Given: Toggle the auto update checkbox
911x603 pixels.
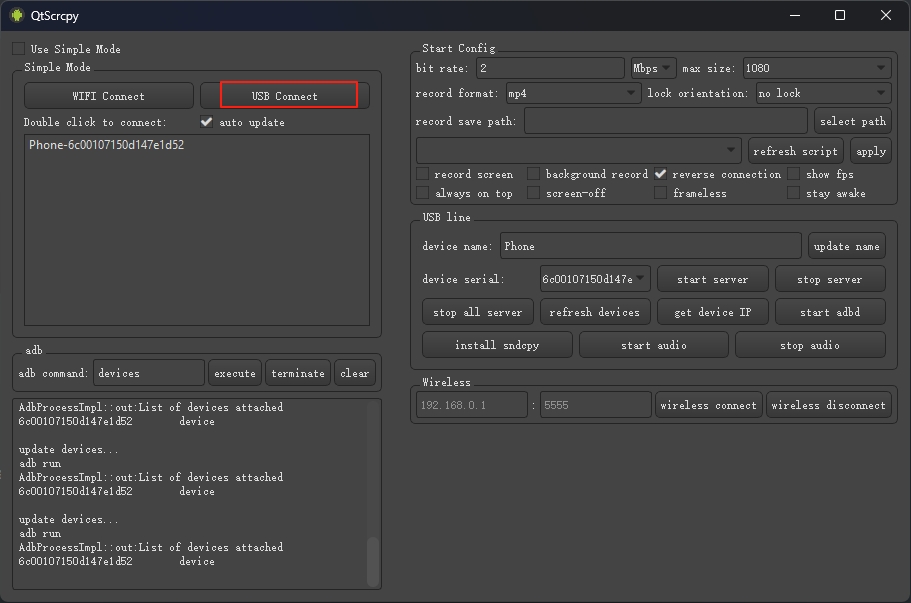Looking at the screenshot, I should (207, 122).
